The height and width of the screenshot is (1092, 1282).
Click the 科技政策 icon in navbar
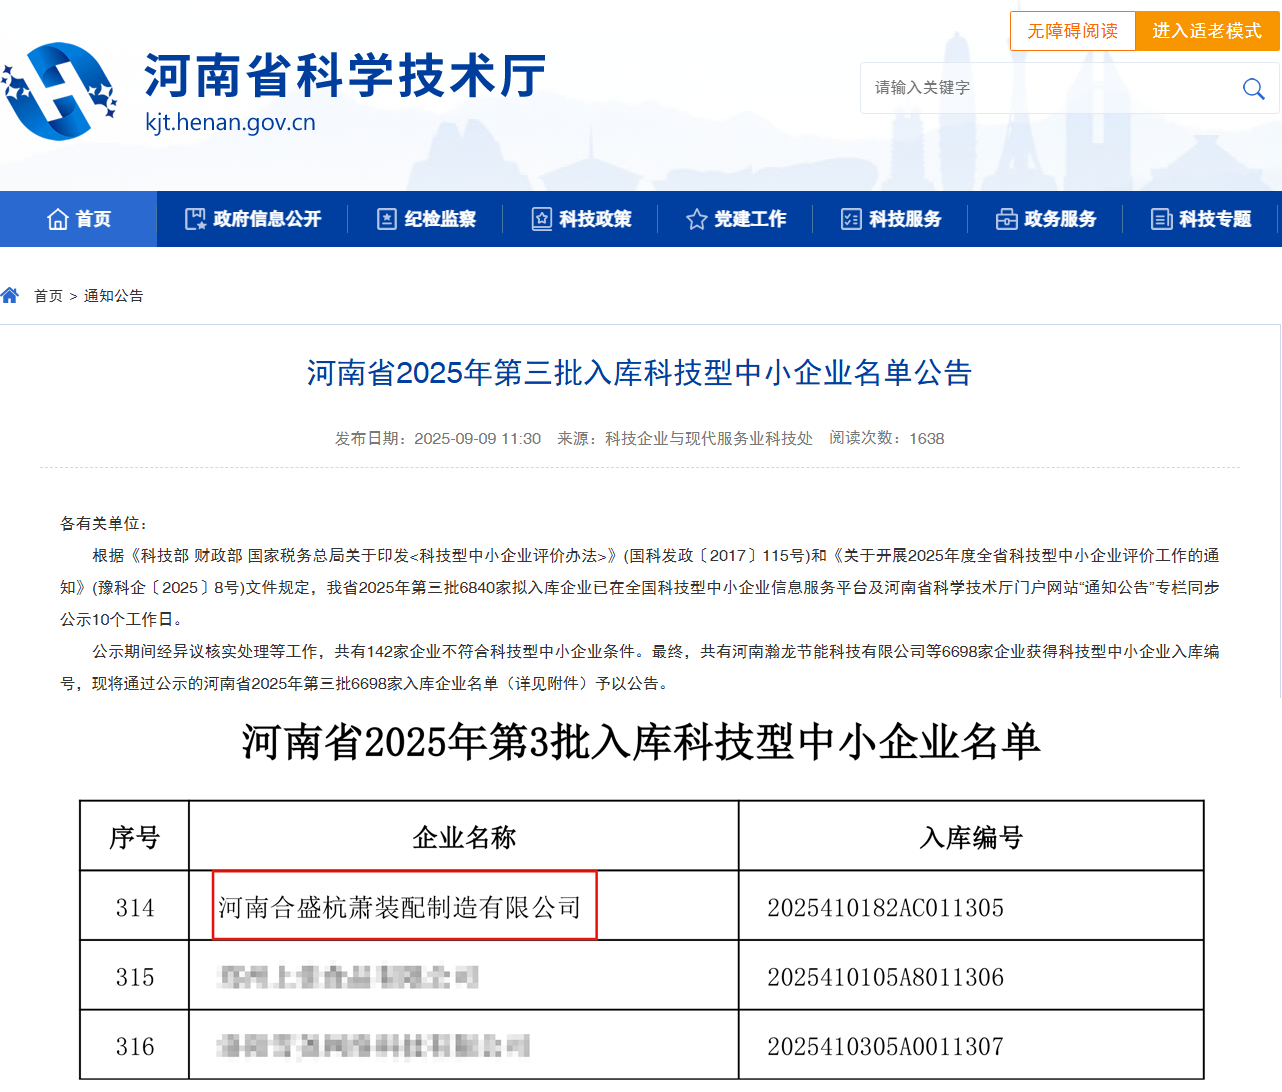point(541,219)
